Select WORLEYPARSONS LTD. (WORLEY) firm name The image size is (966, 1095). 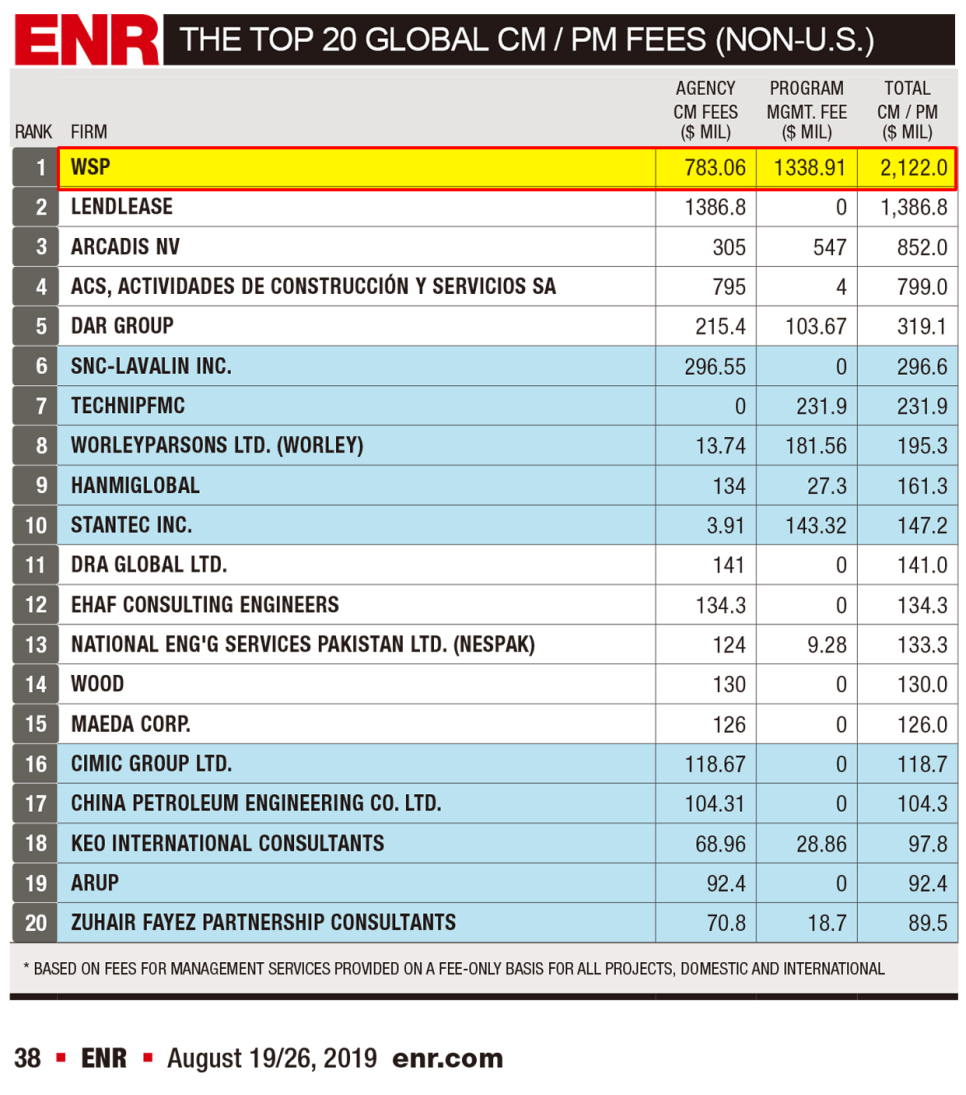[217, 446]
